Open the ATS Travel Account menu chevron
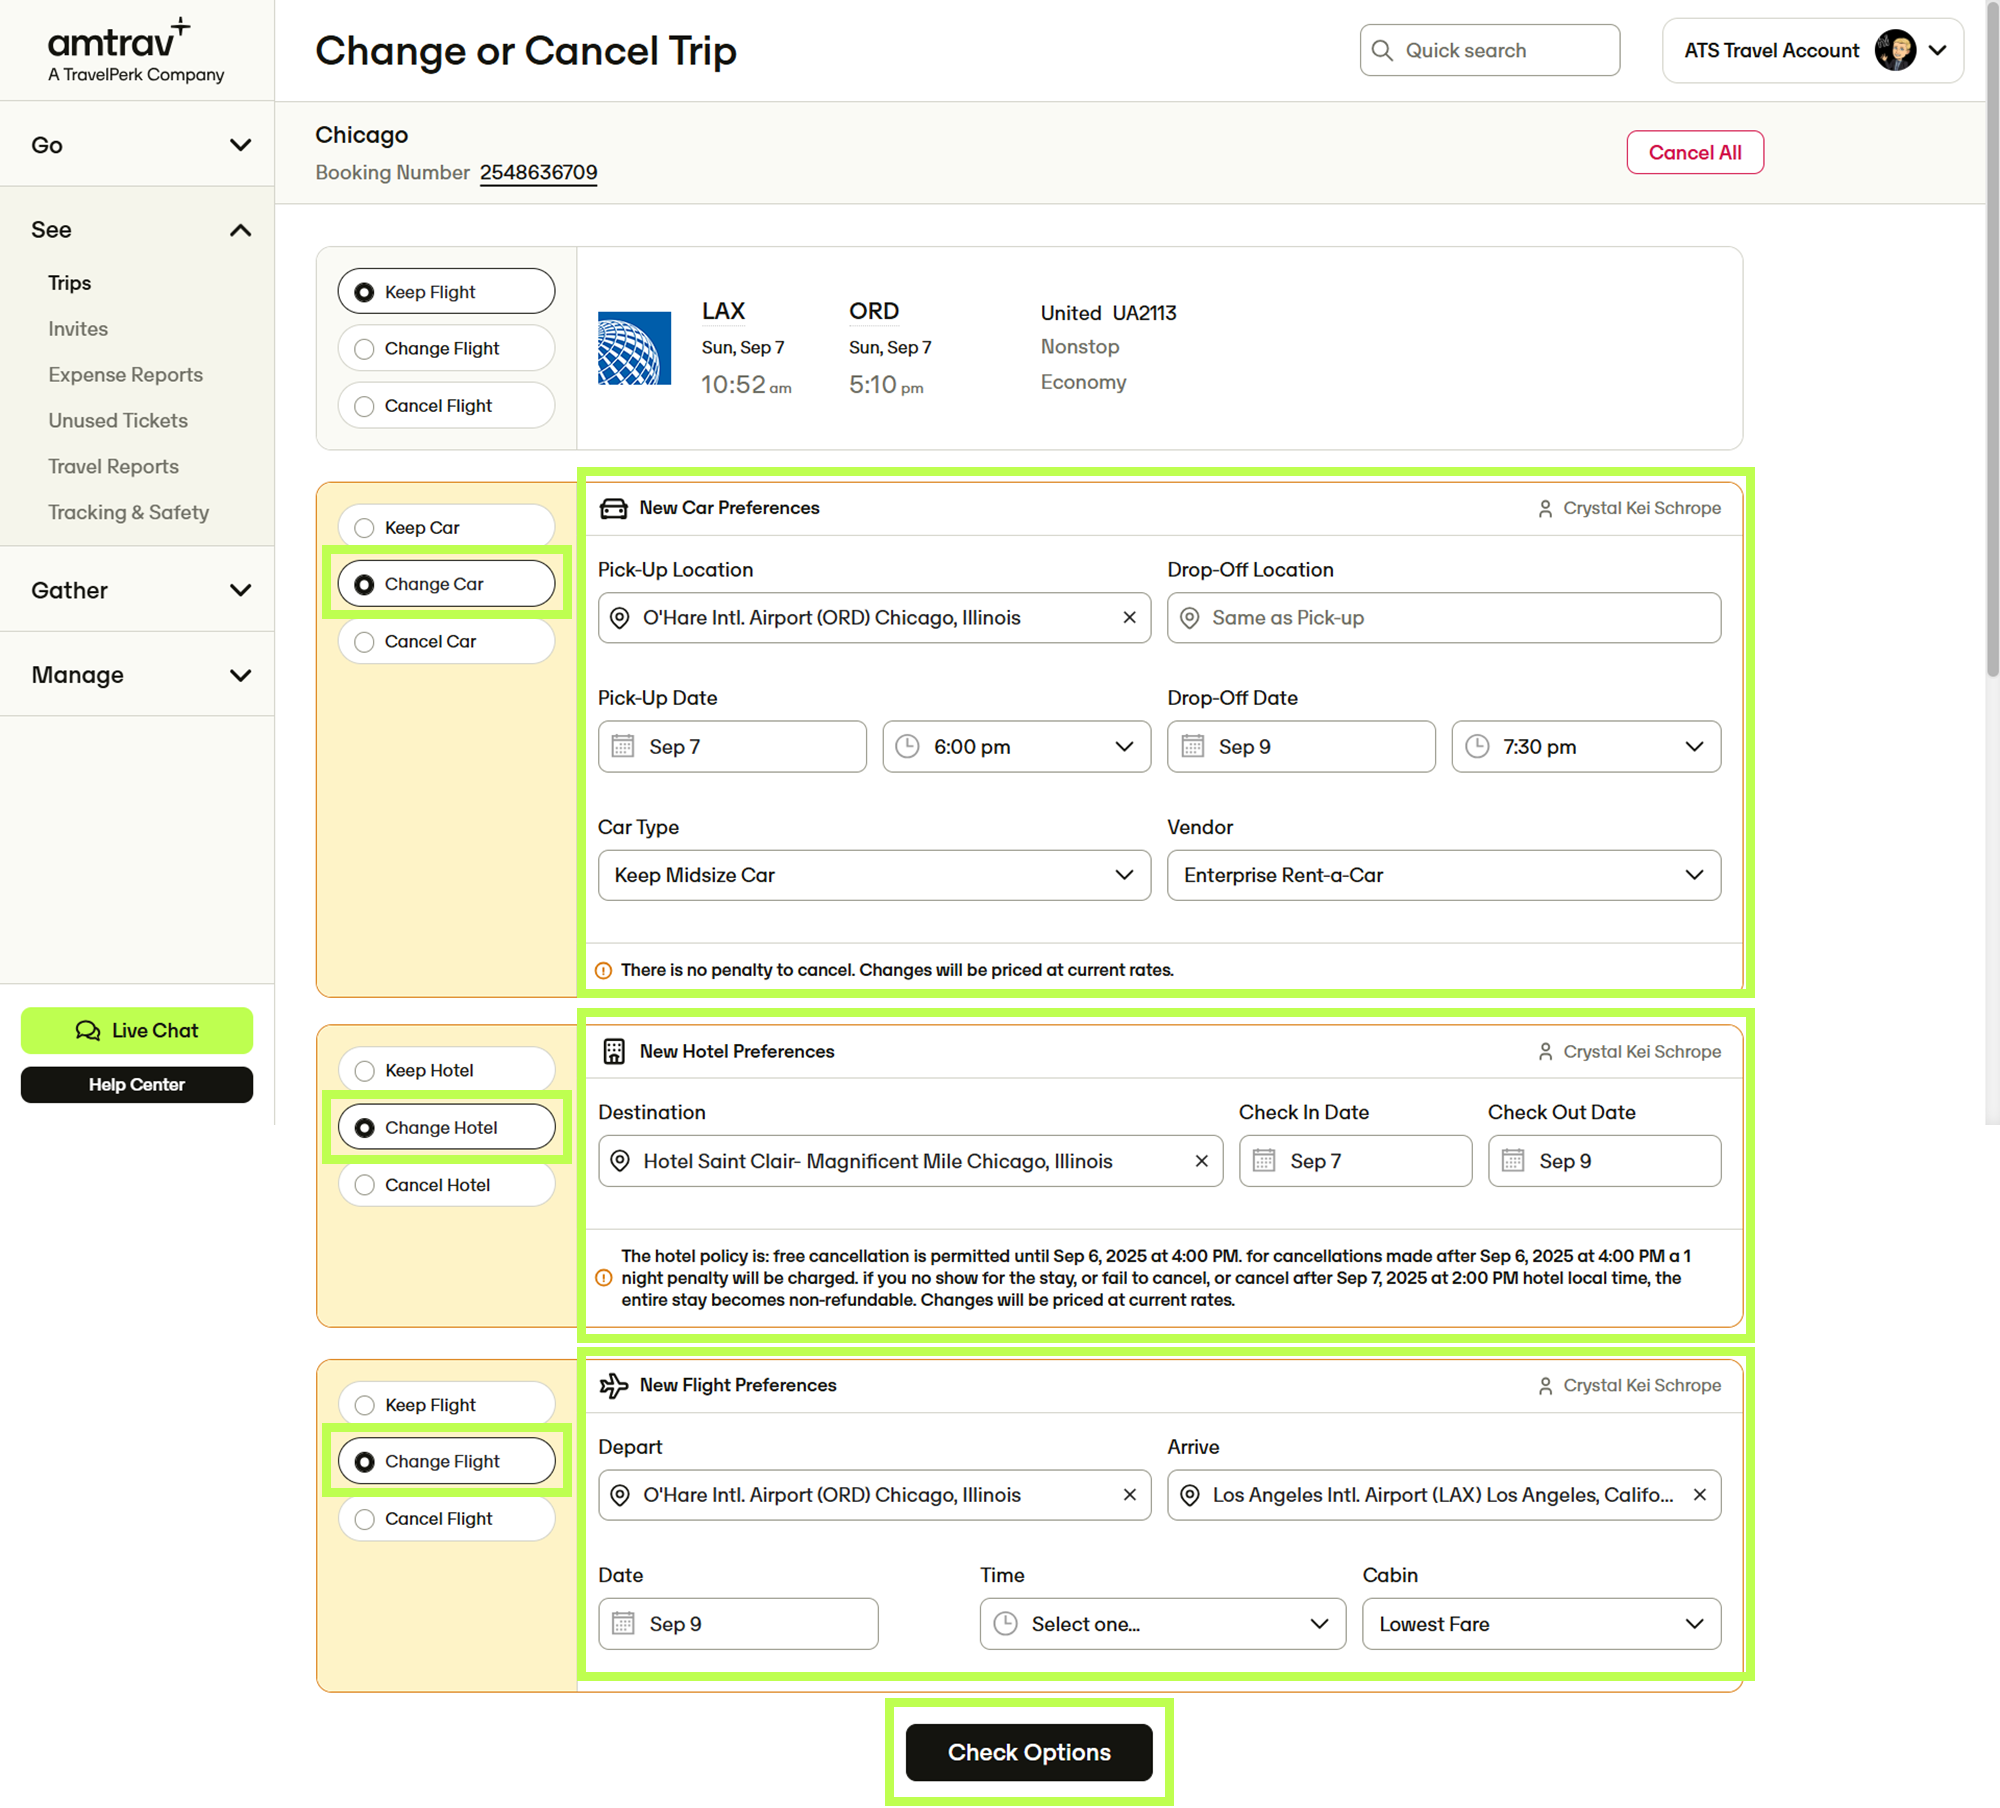 pyautogui.click(x=1937, y=50)
